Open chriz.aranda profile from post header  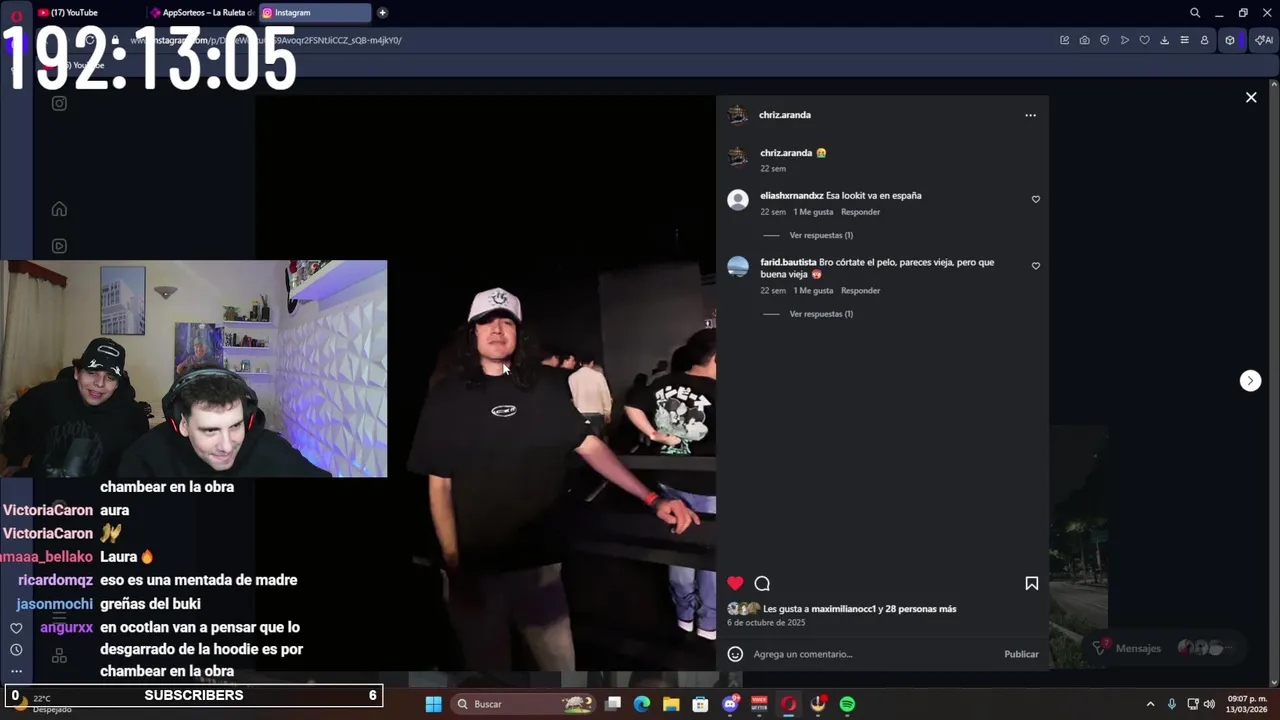pos(785,115)
